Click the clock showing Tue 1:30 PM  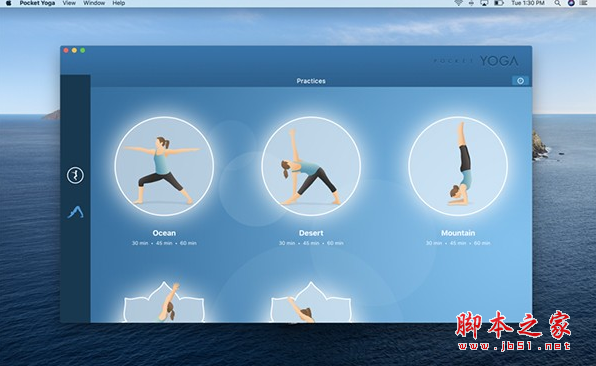528,3
